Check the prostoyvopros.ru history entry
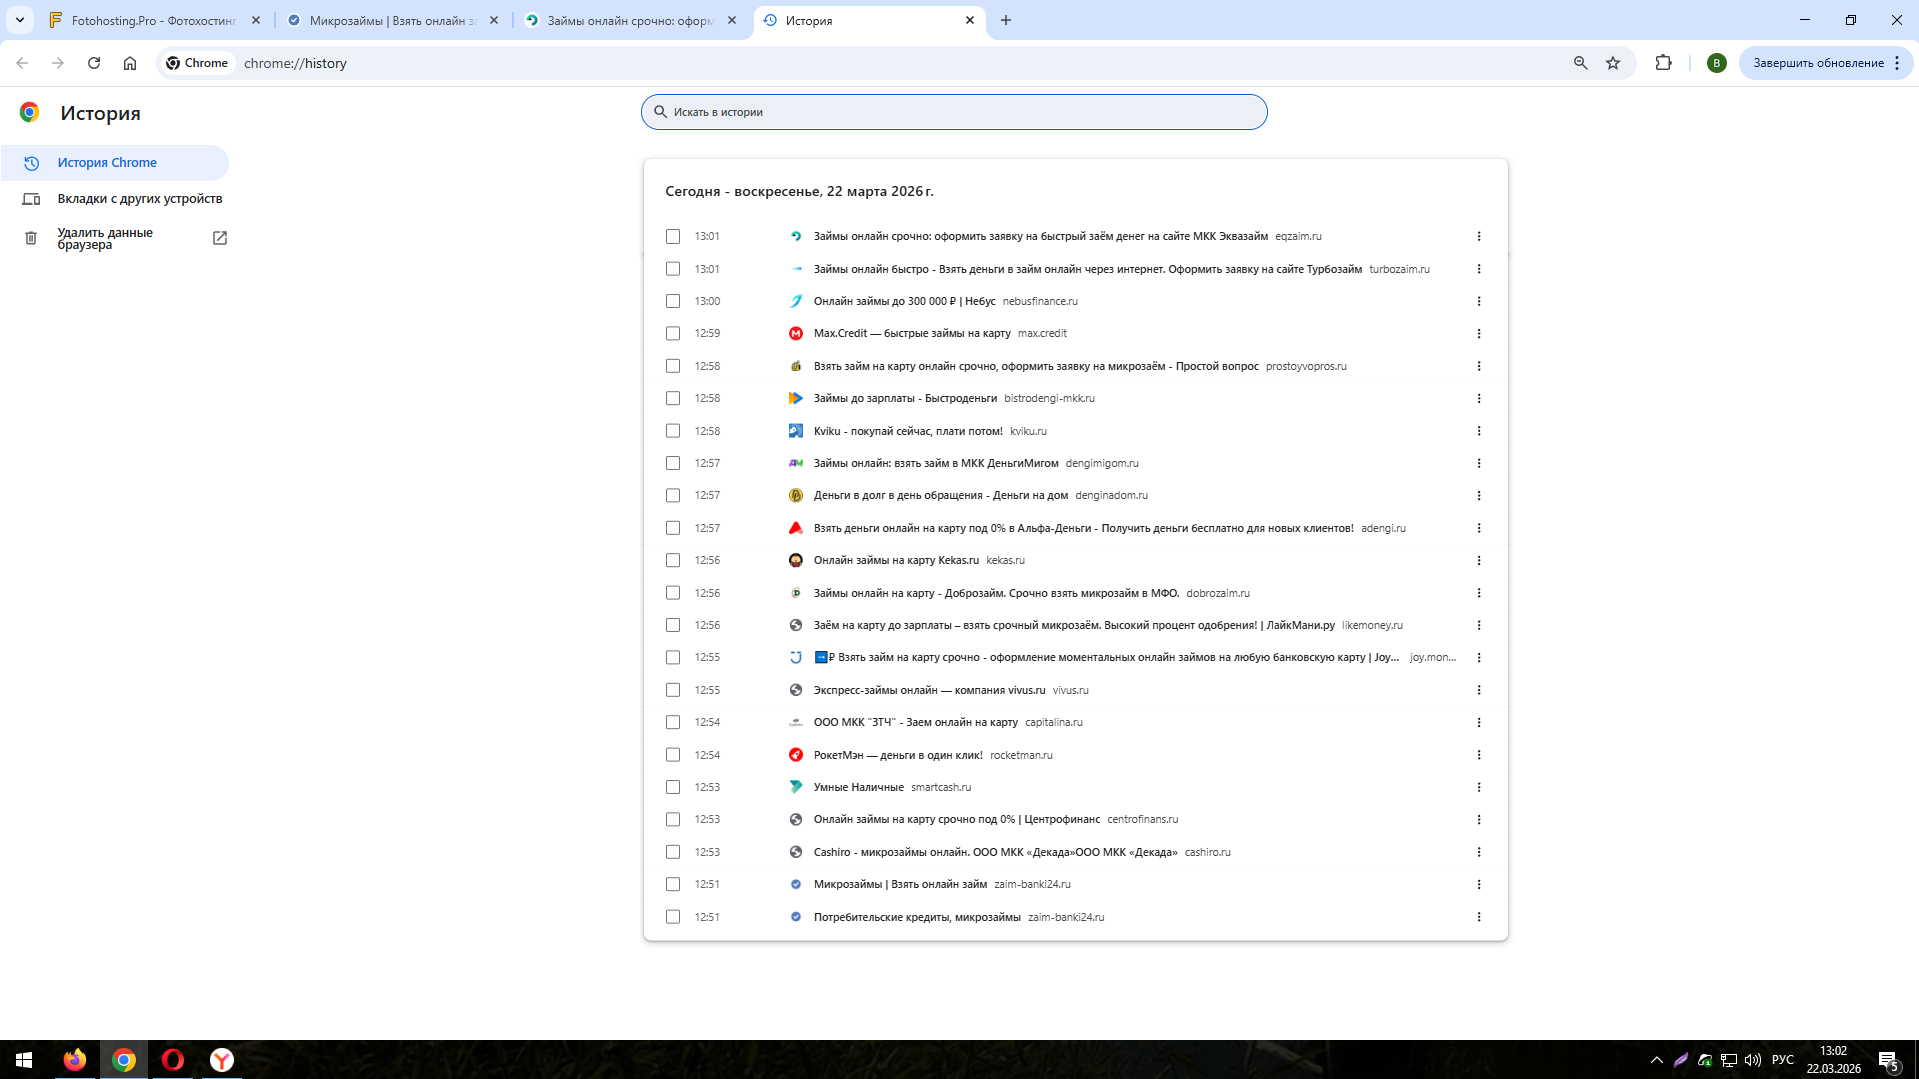1919x1079 pixels. (673, 366)
